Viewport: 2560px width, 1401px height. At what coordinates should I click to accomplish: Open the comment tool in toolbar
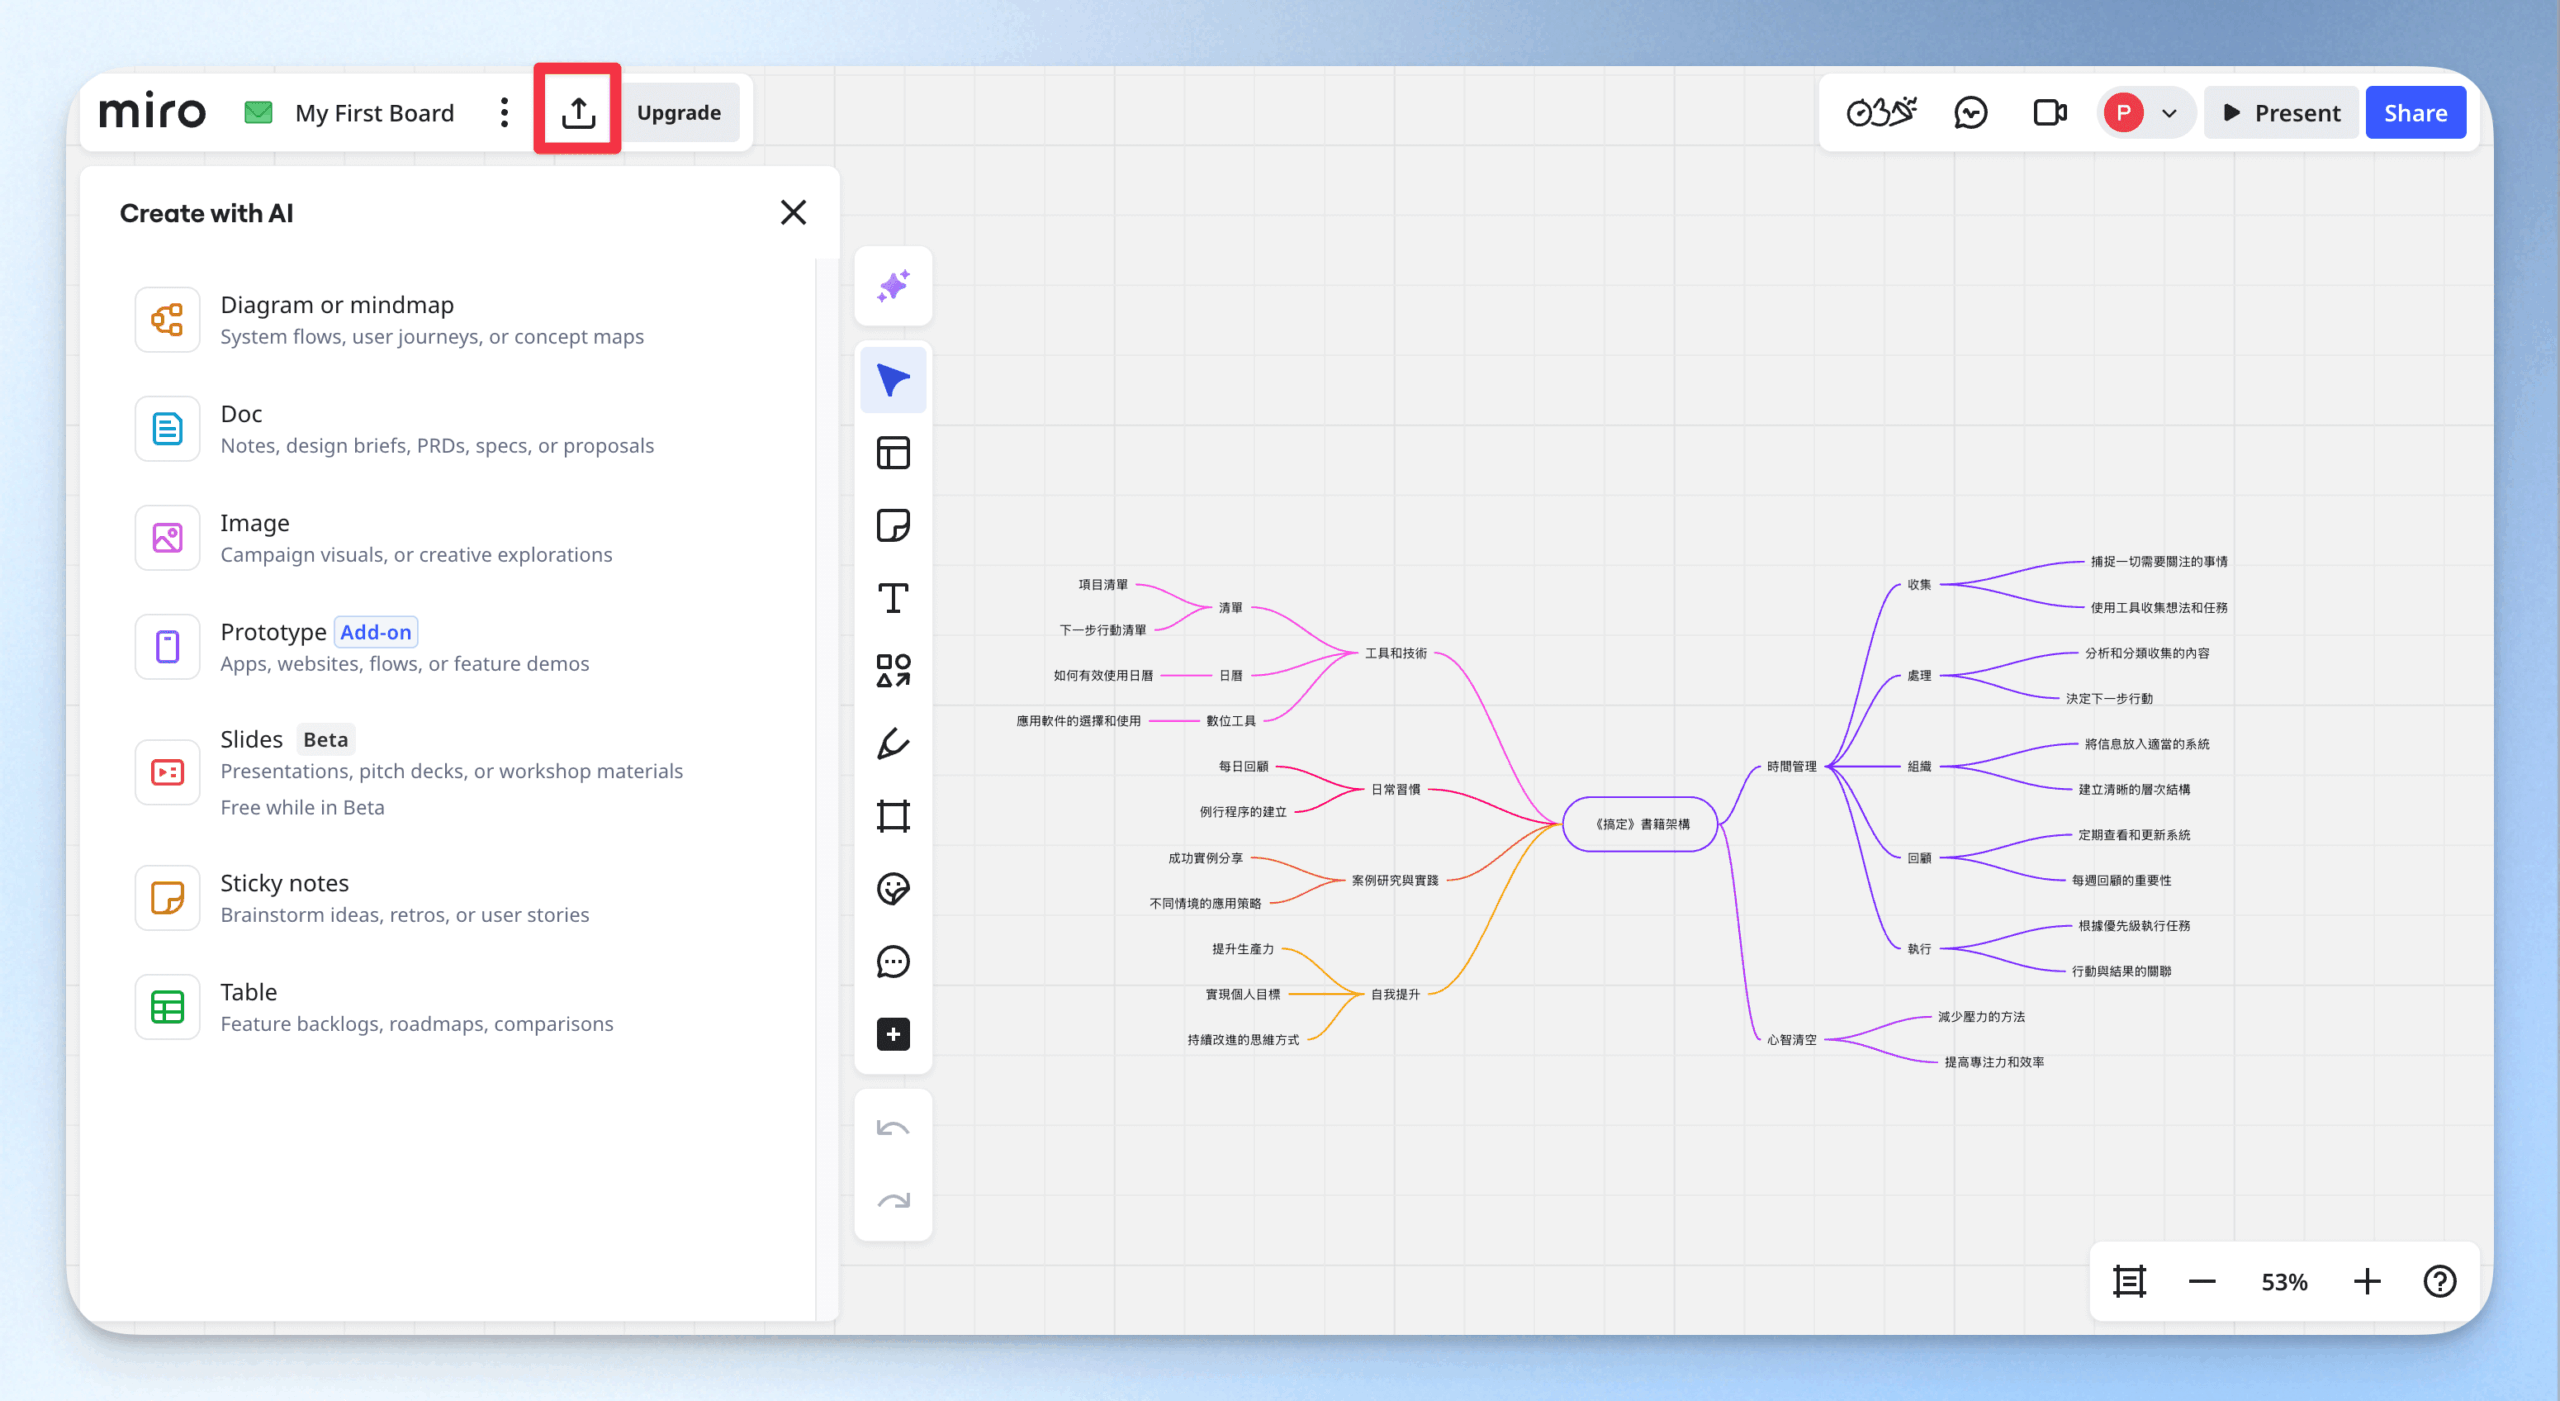pyautogui.click(x=893, y=962)
